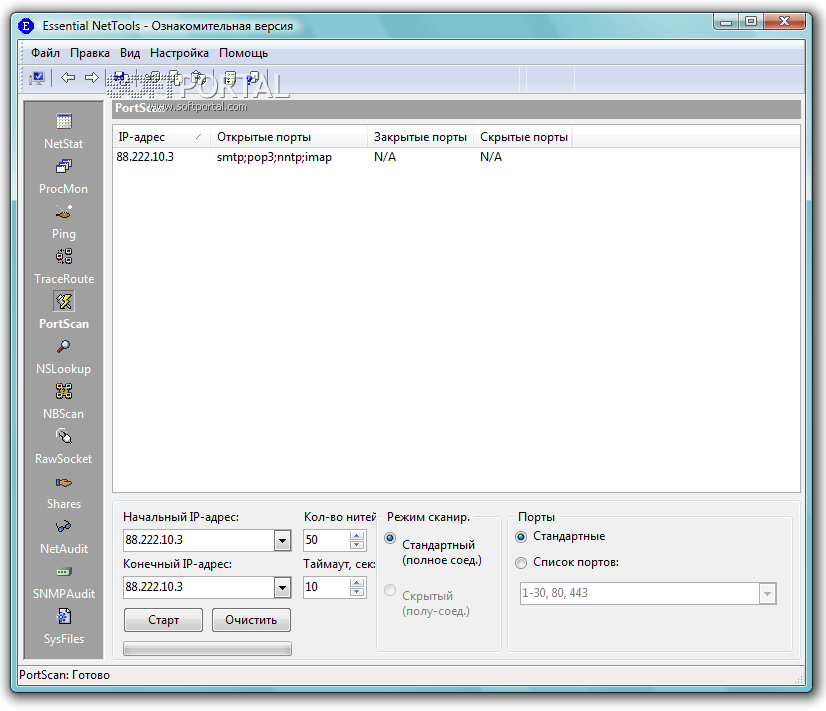Open the NetAudit tool
This screenshot has width=826, height=711.
click(64, 537)
